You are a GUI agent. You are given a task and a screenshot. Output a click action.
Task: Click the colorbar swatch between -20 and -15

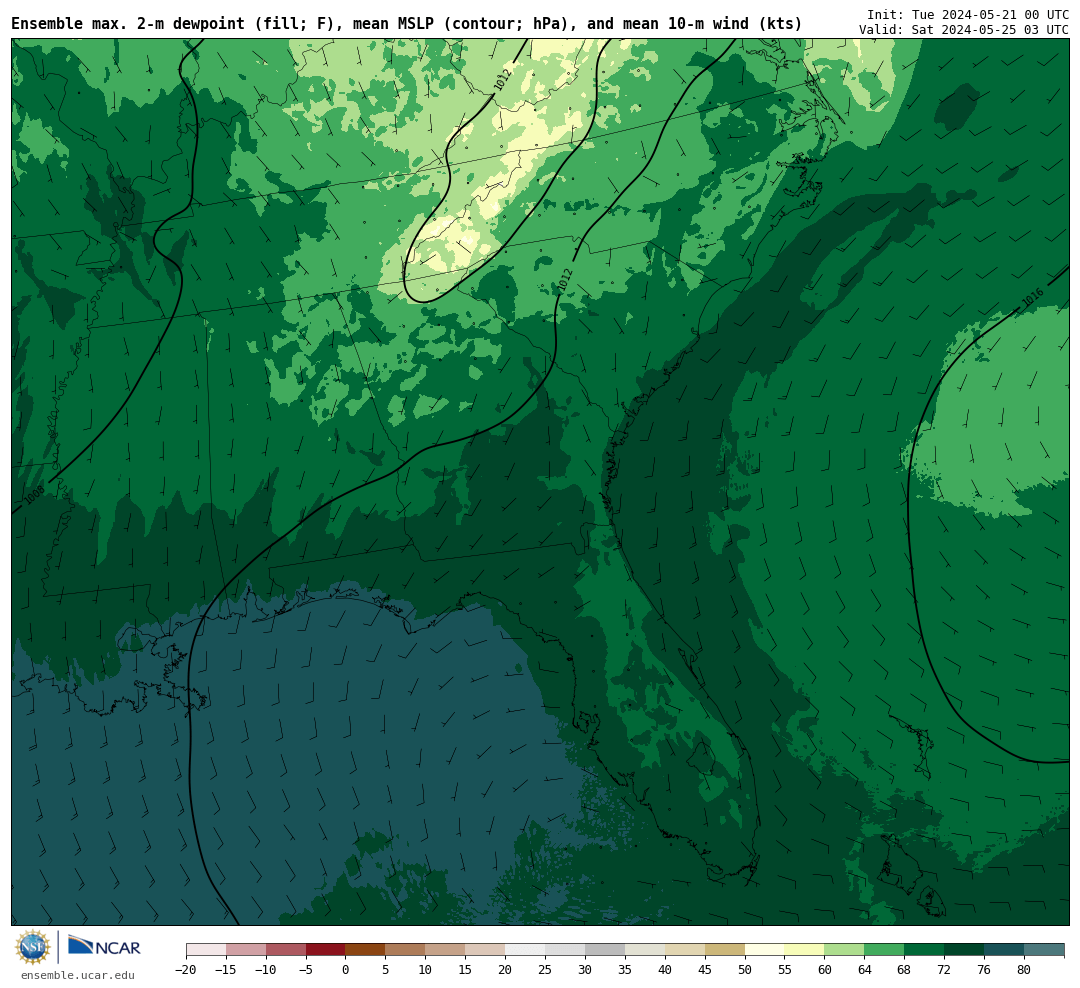[206, 950]
